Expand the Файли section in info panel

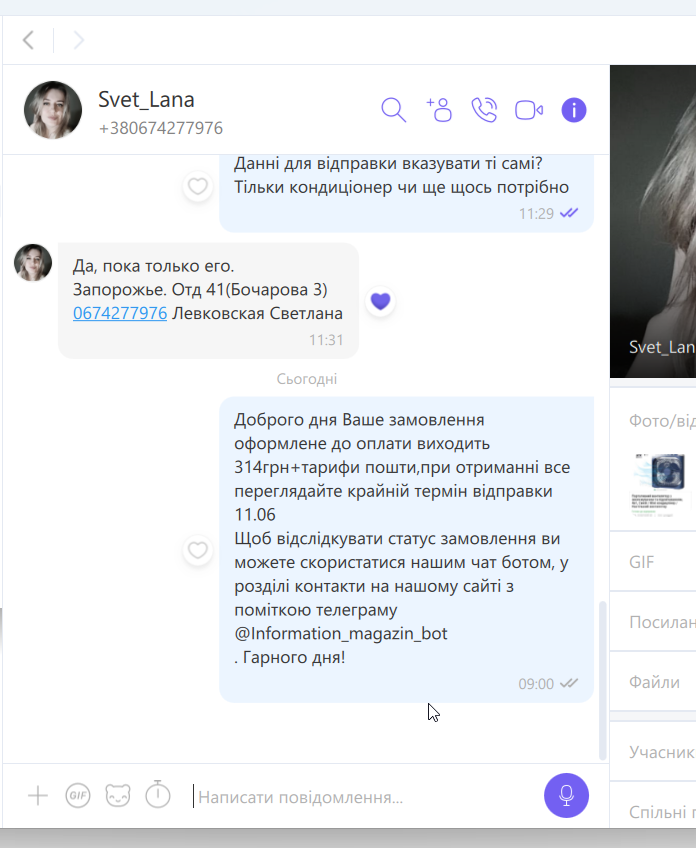tap(653, 682)
